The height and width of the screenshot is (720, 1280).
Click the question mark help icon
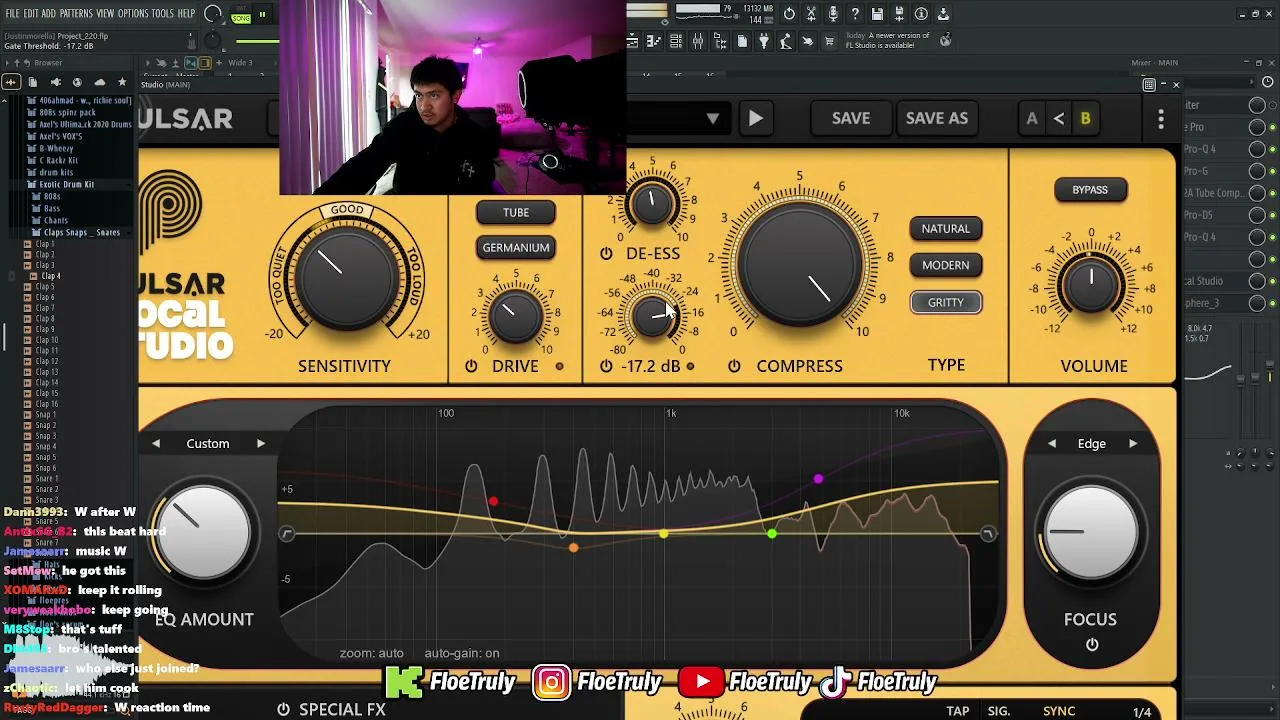click(x=855, y=14)
